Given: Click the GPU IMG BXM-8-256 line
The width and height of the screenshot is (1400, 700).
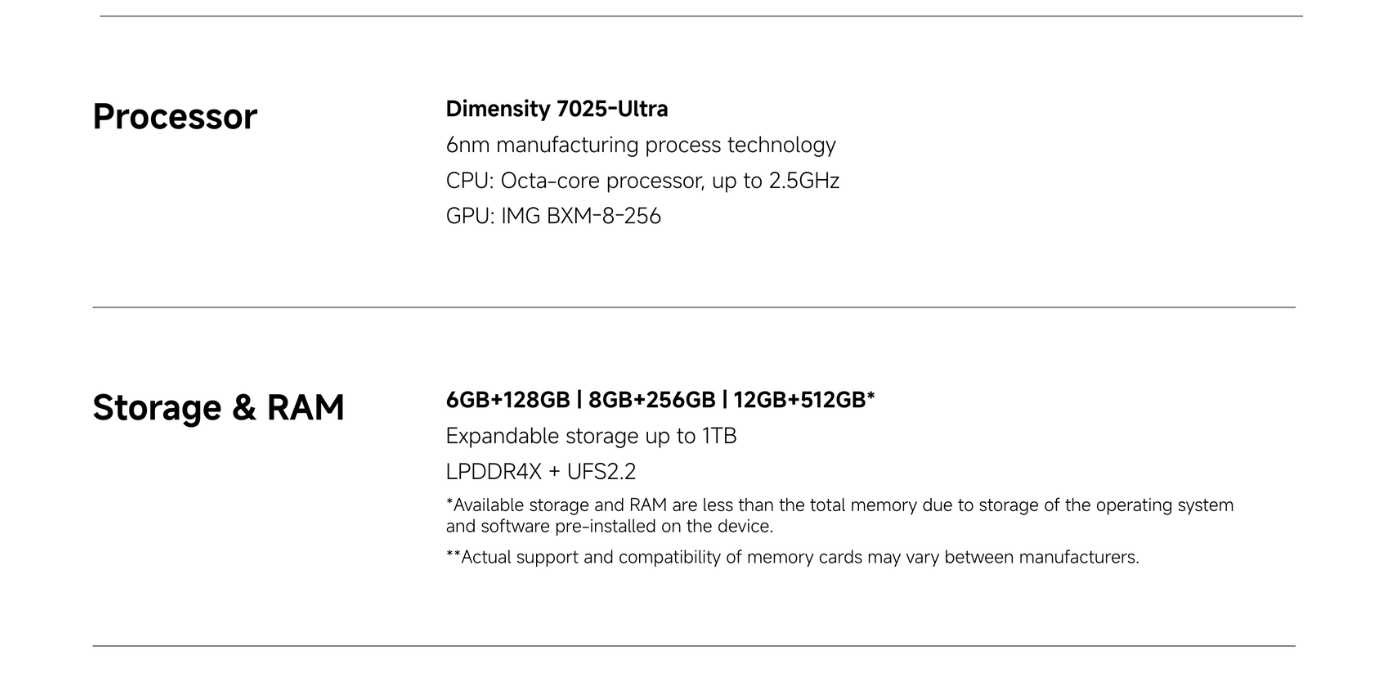Looking at the screenshot, I should (553, 217).
